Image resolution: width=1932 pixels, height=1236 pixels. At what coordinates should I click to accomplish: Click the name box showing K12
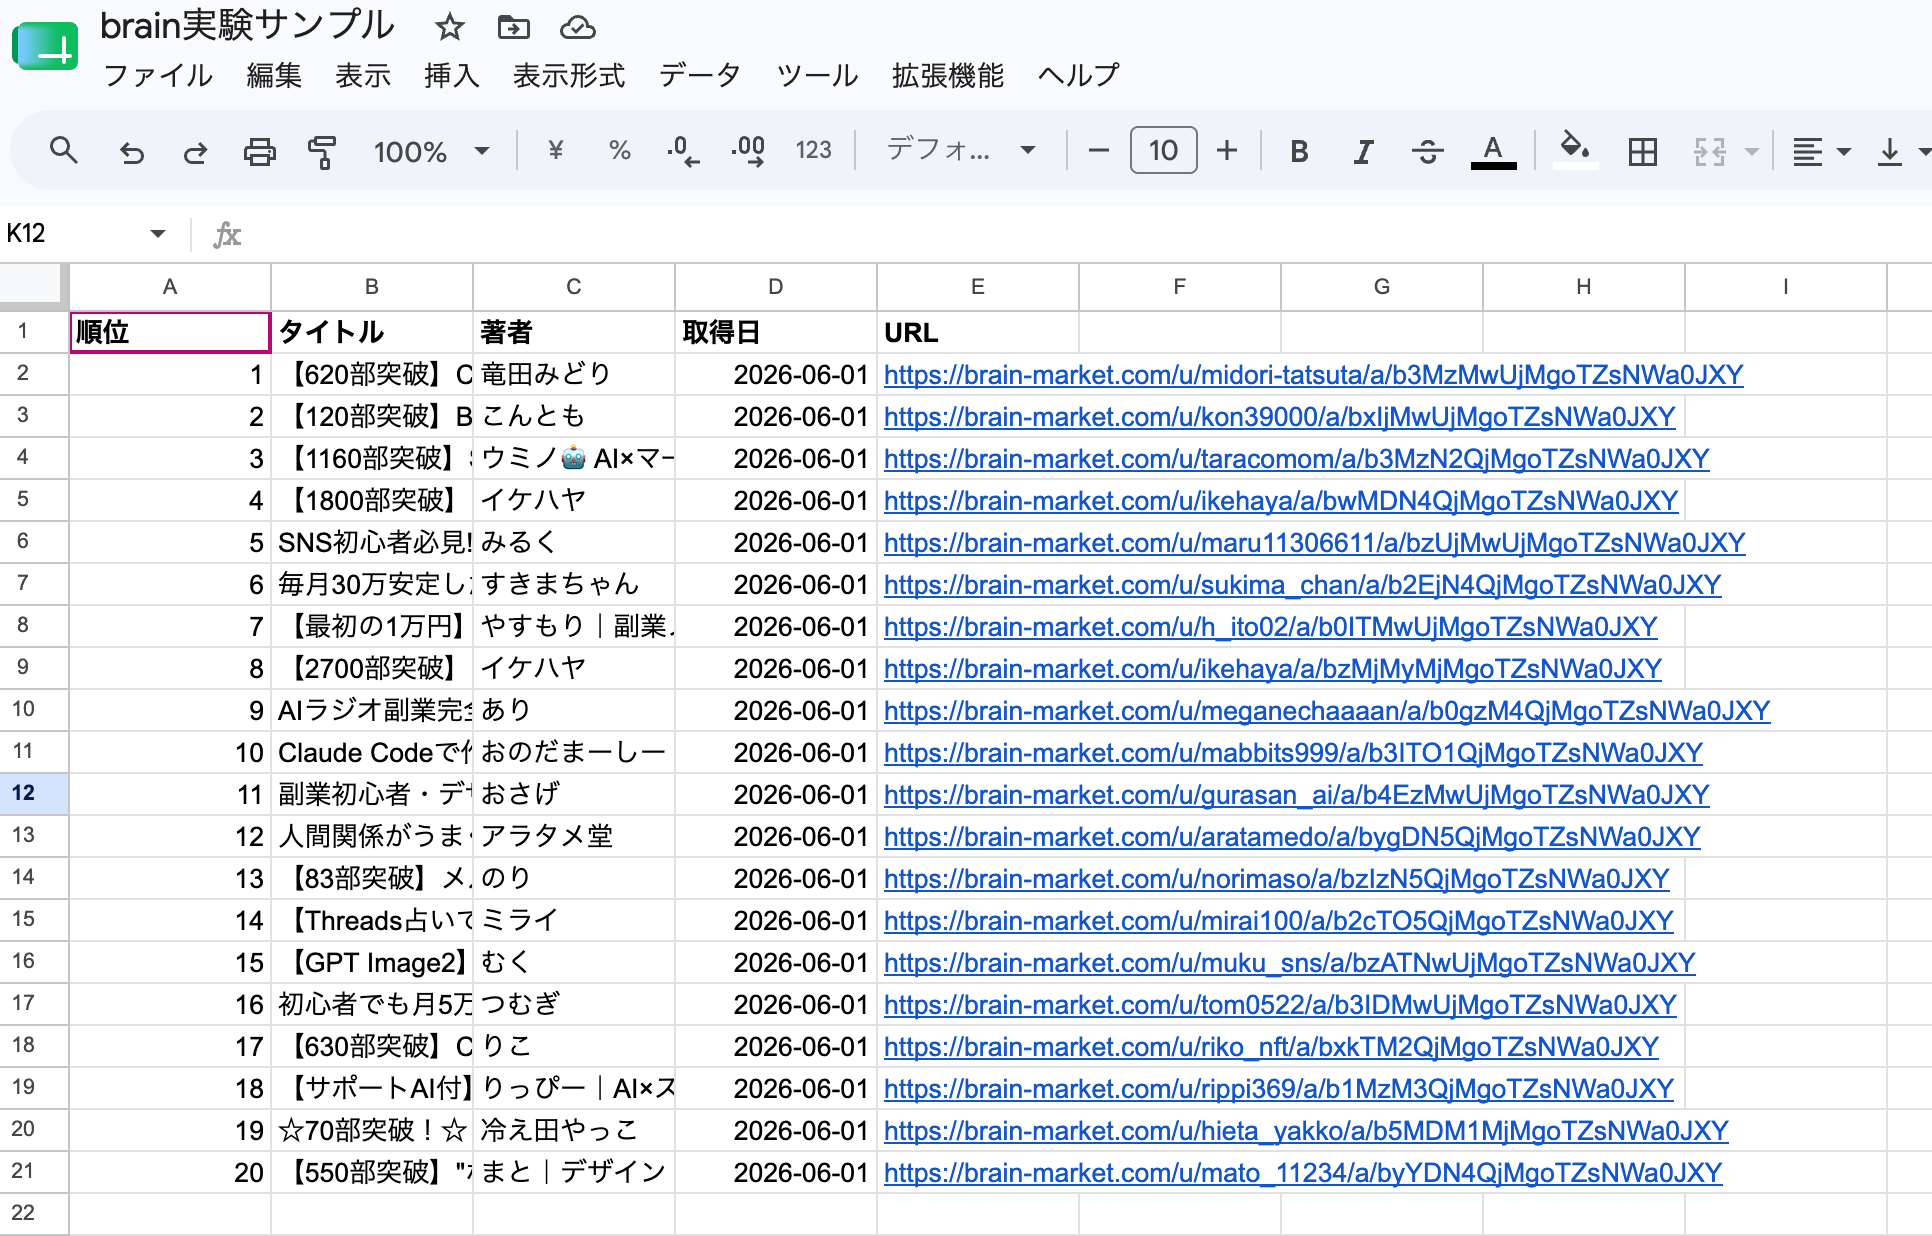(x=70, y=234)
